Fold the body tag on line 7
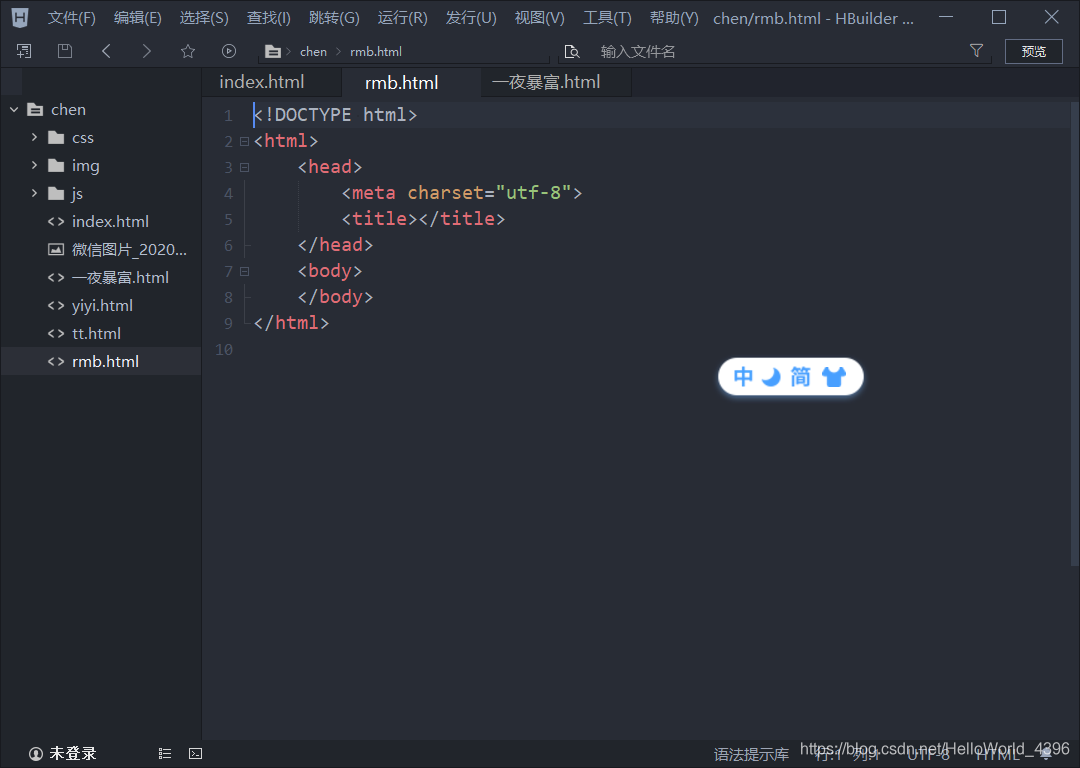 (x=244, y=271)
